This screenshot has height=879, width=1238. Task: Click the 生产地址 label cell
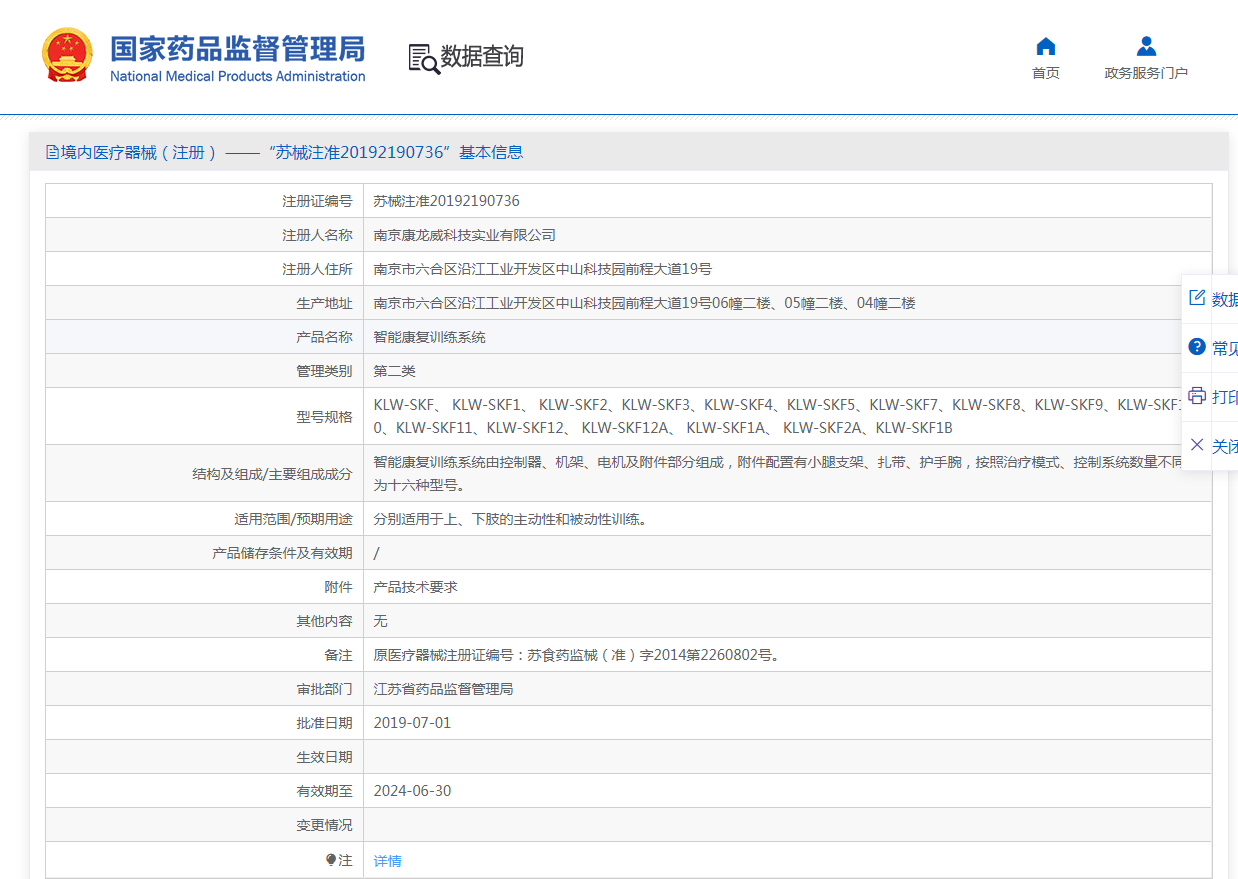204,303
